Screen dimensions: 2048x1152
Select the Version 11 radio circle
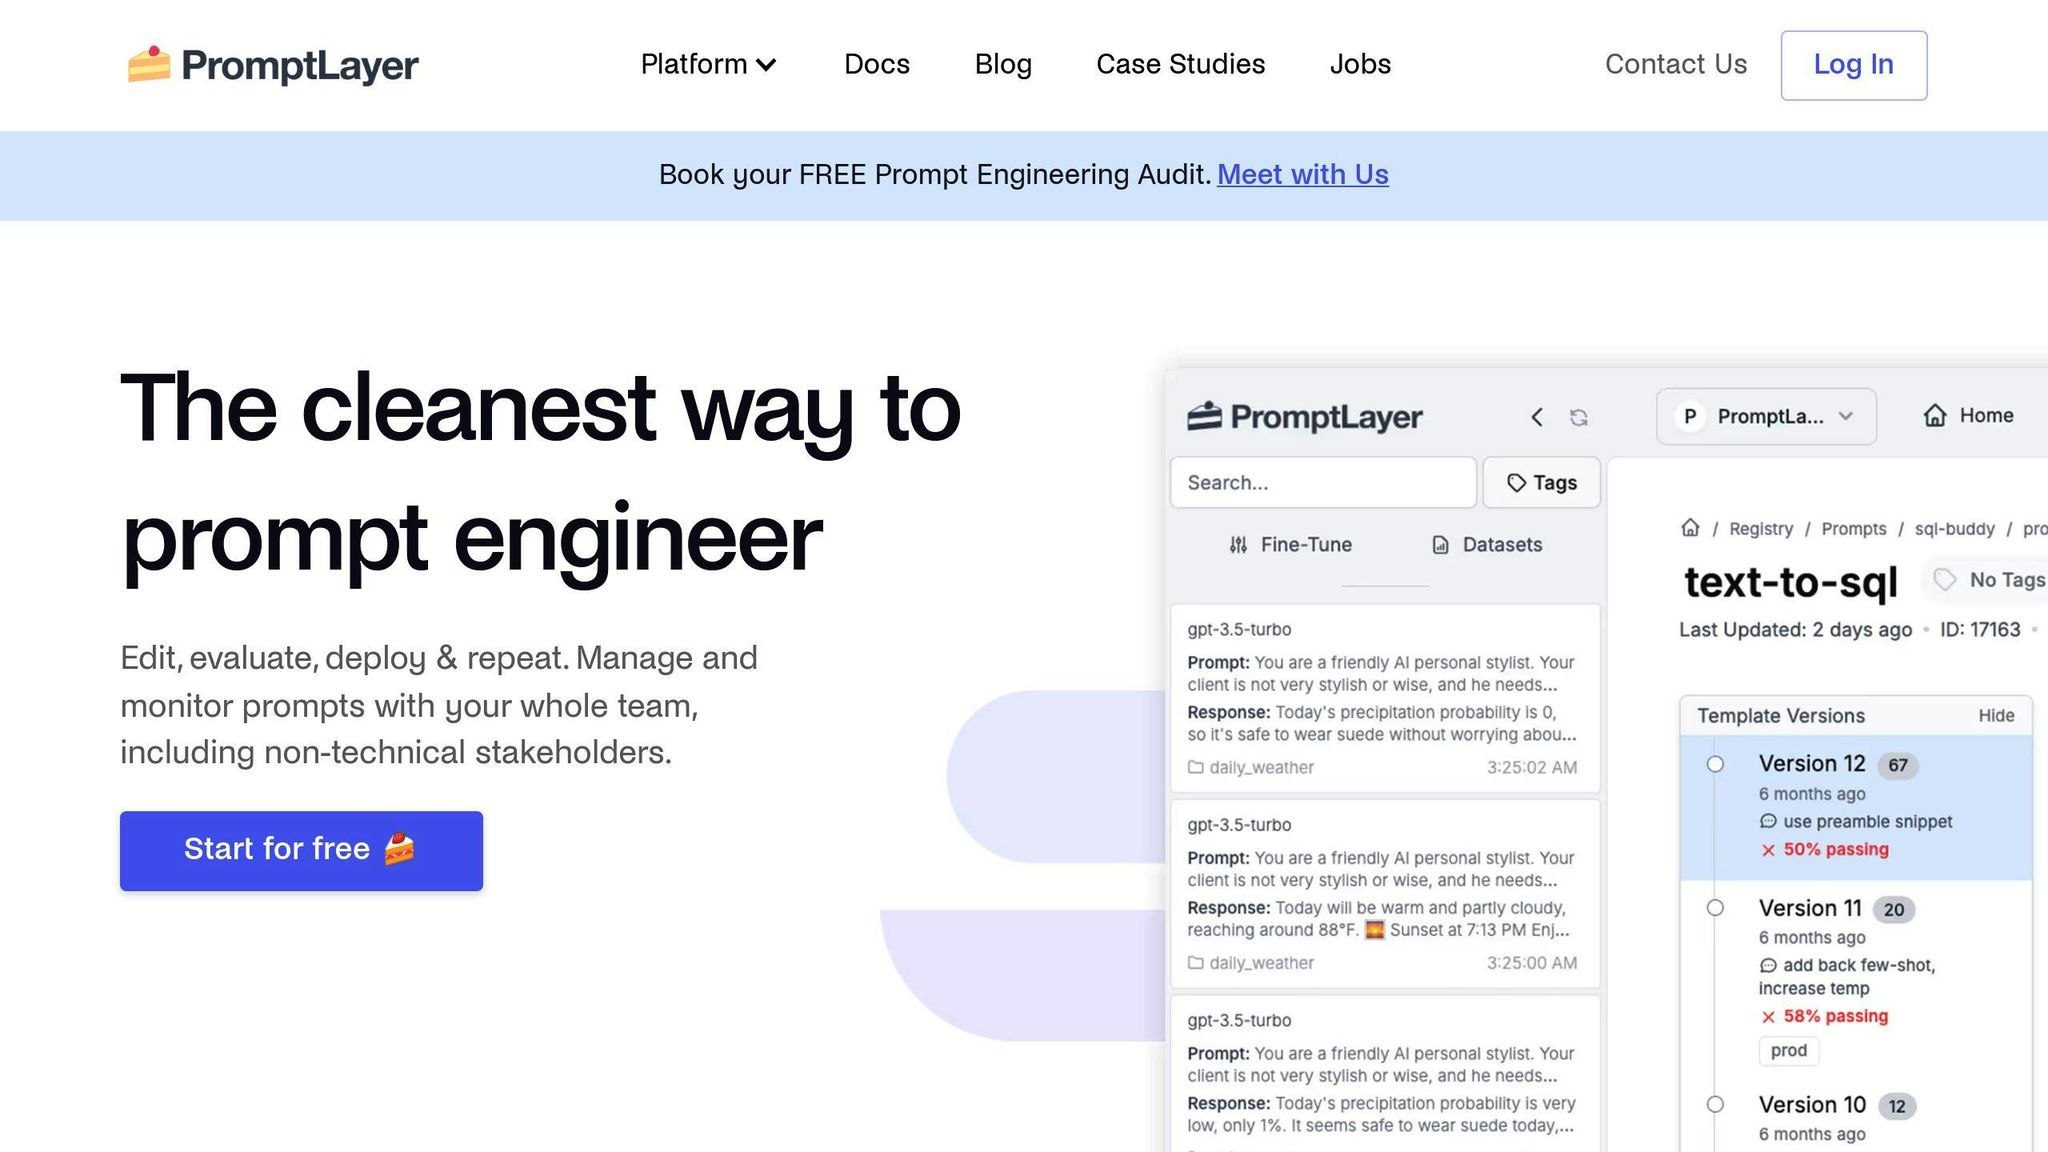click(1715, 908)
